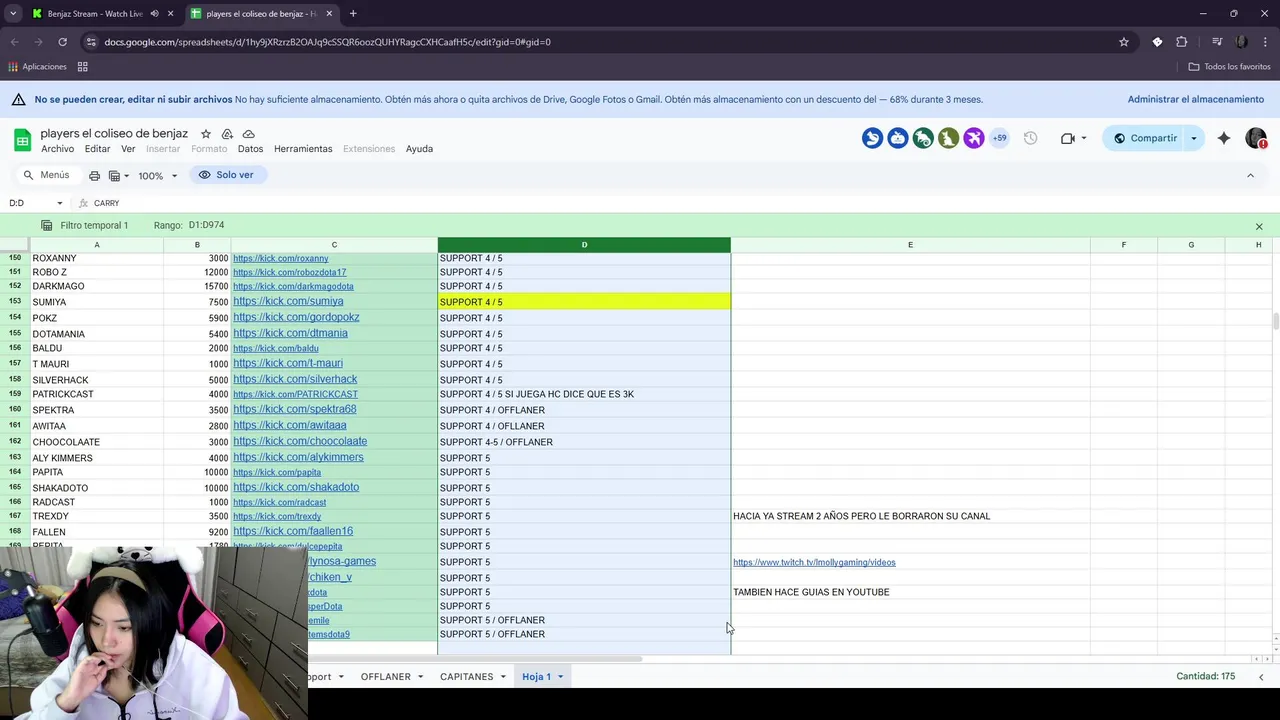The height and width of the screenshot is (720, 1280).
Task: Select the 15700 value for DARKMAGO
Action: [197, 286]
